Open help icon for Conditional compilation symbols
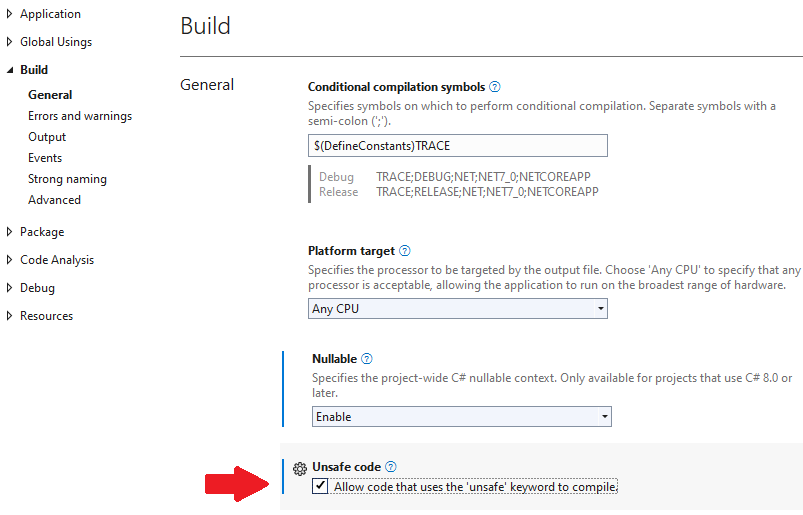 click(x=495, y=87)
